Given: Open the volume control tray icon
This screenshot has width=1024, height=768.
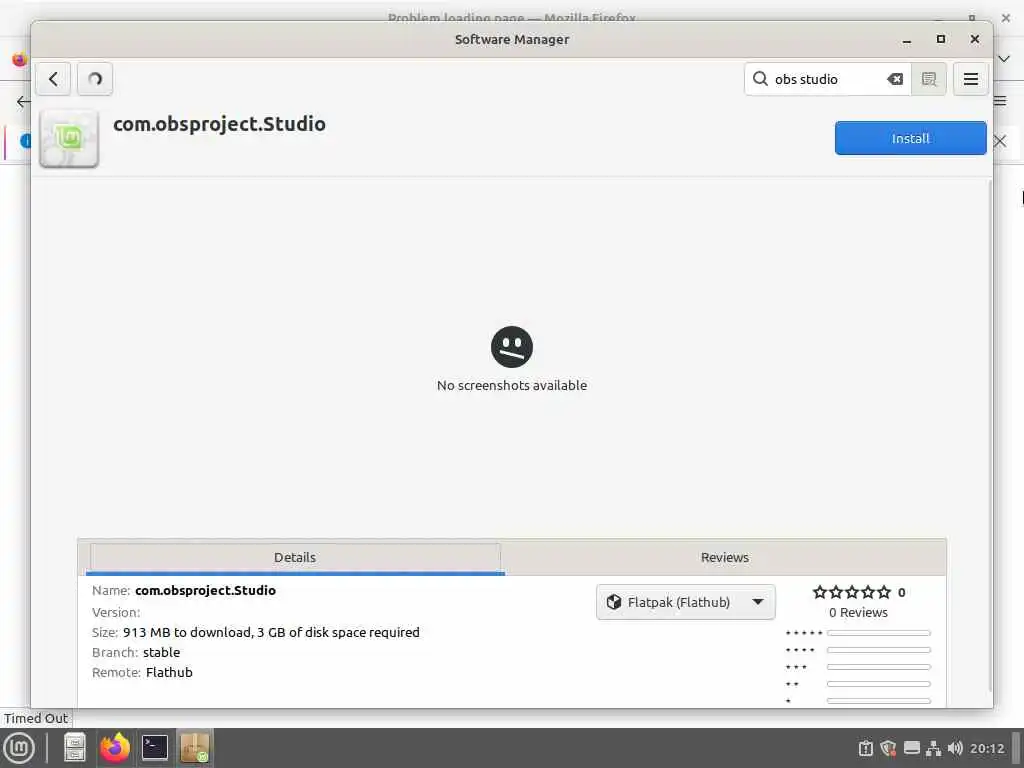Looking at the screenshot, I should pyautogui.click(x=955, y=748).
